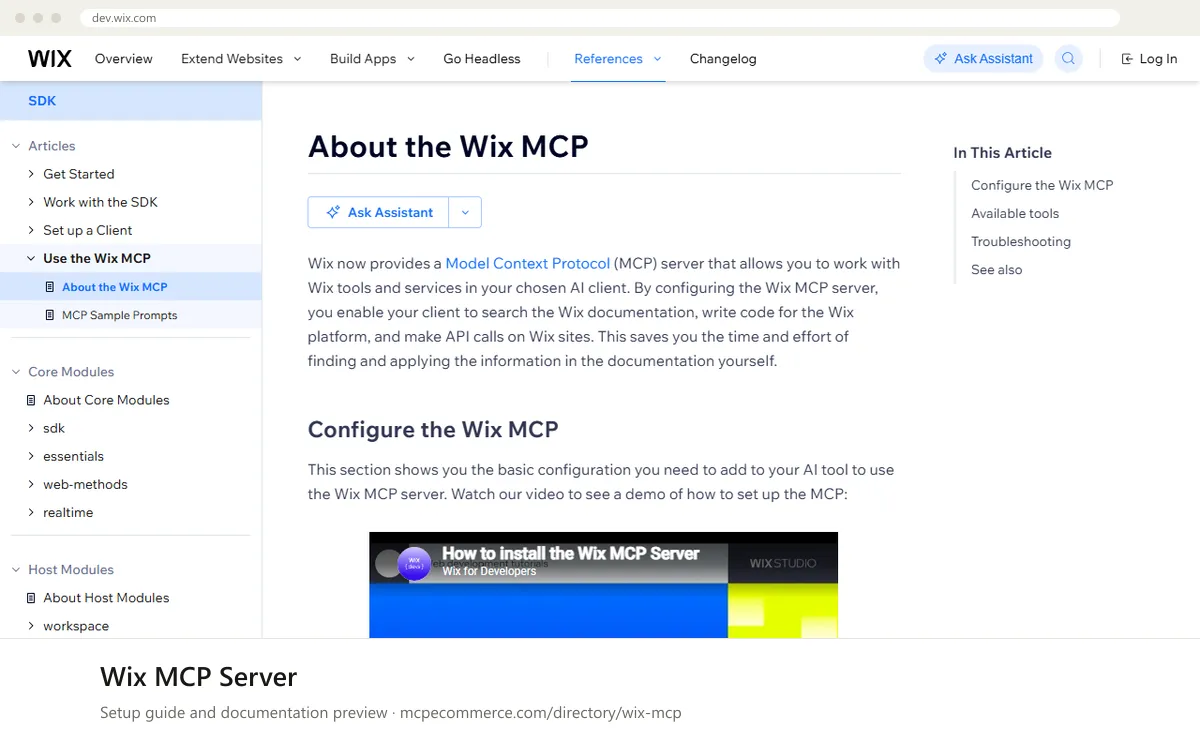The height and width of the screenshot is (750, 1200).
Task: Open the Go Headless page
Action: (x=482, y=59)
